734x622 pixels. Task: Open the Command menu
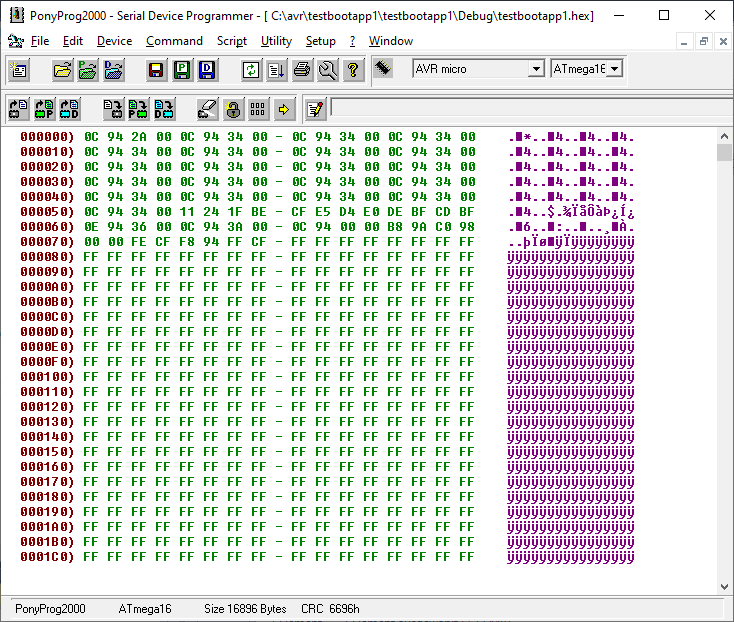(174, 41)
